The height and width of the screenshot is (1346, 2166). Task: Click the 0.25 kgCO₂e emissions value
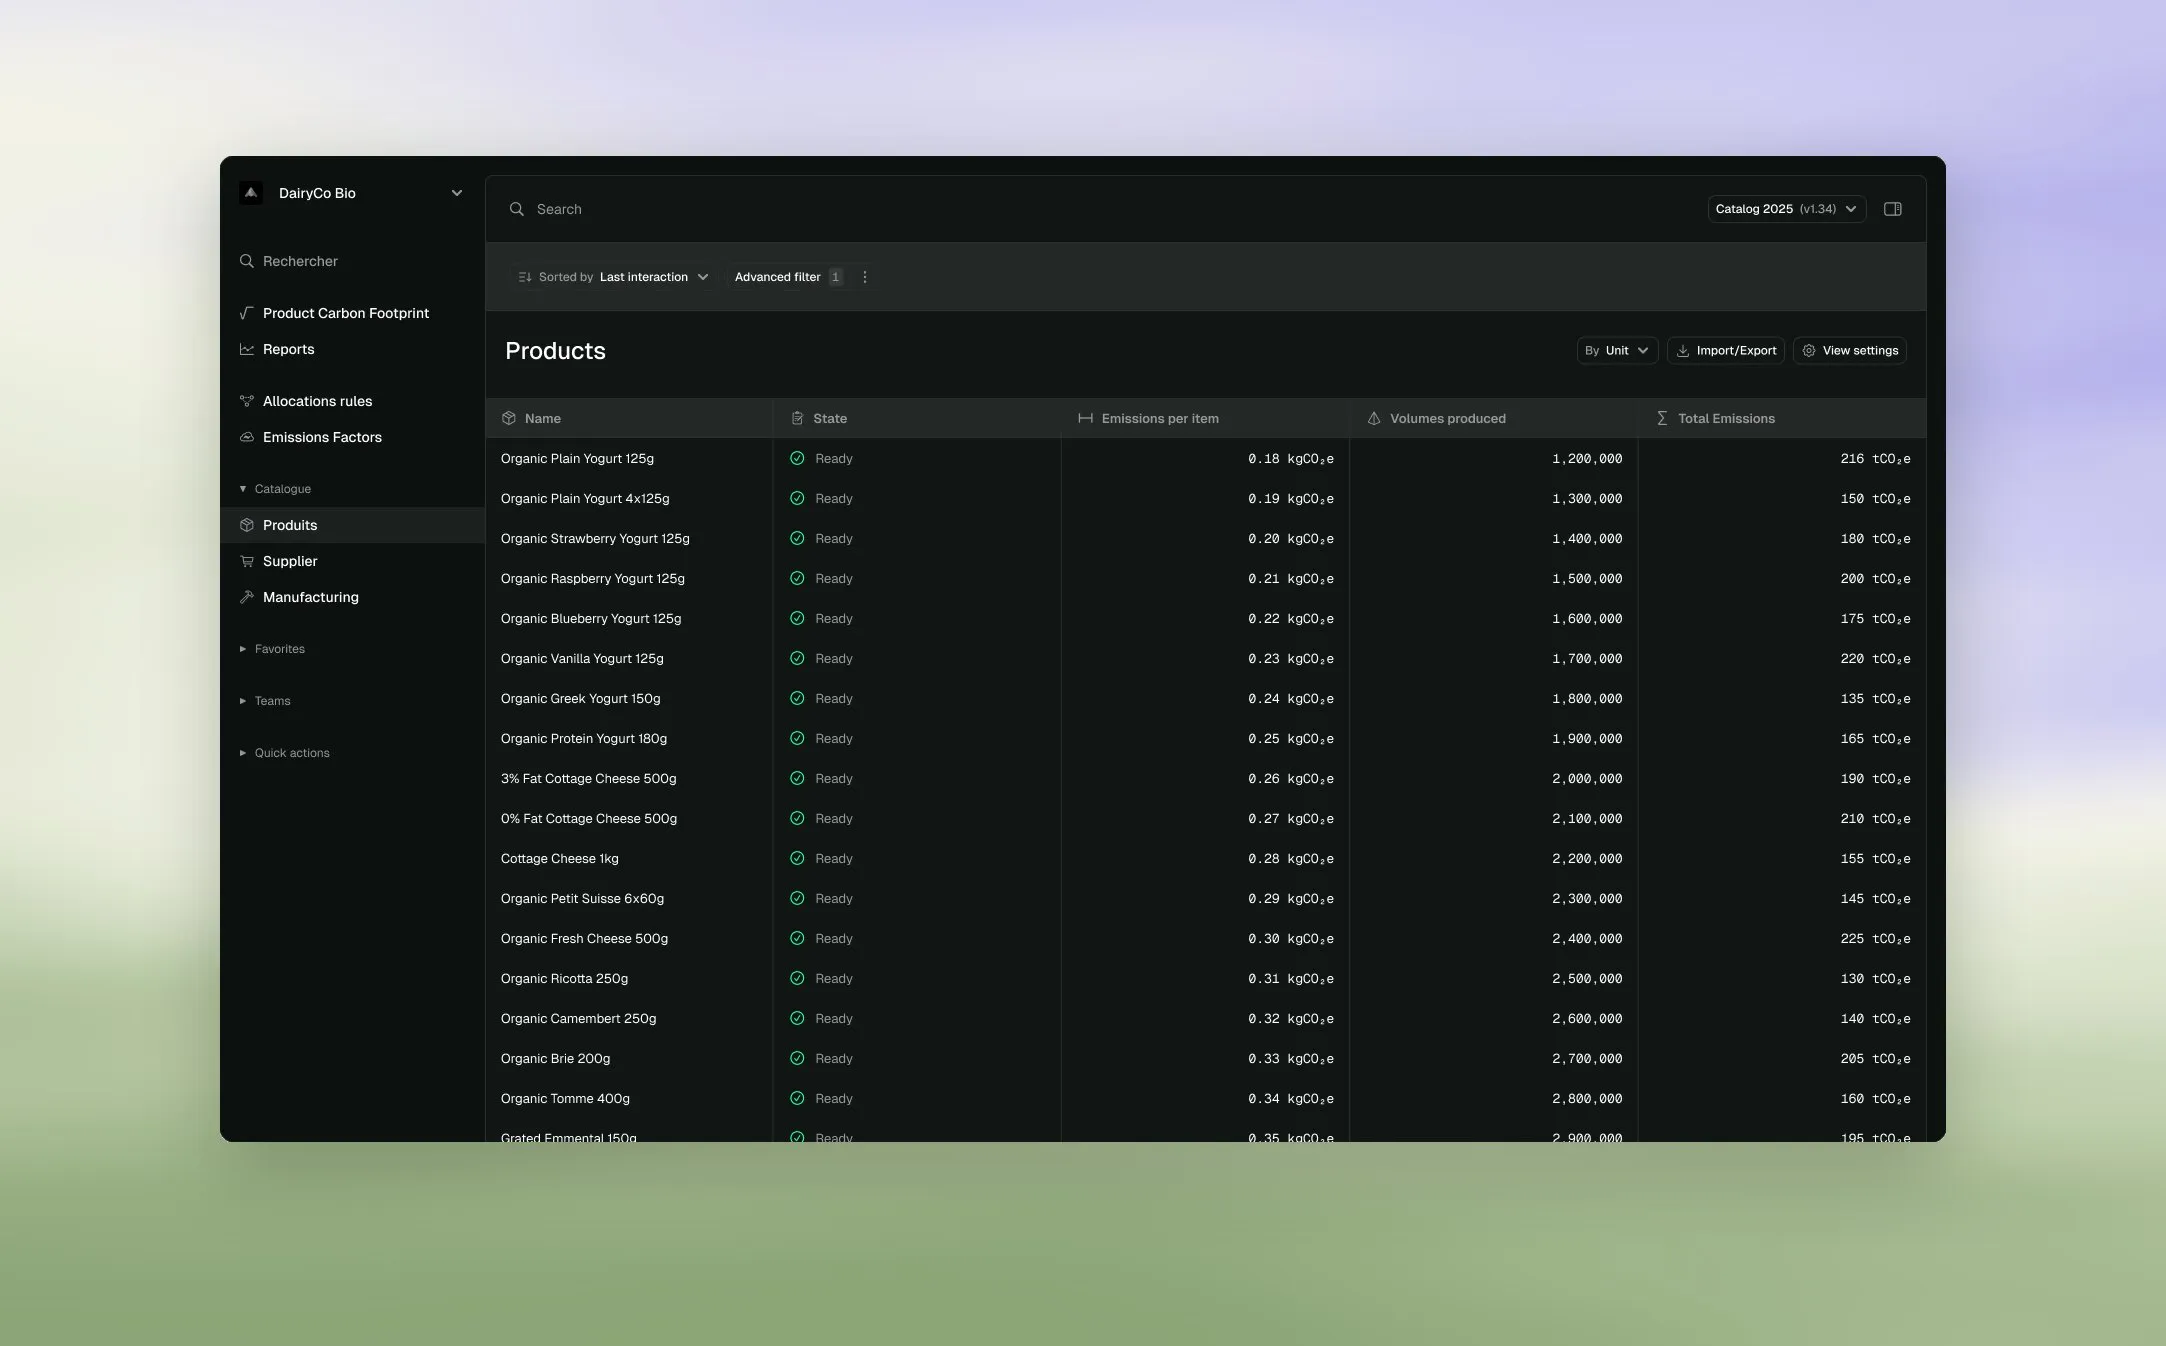click(x=1290, y=739)
